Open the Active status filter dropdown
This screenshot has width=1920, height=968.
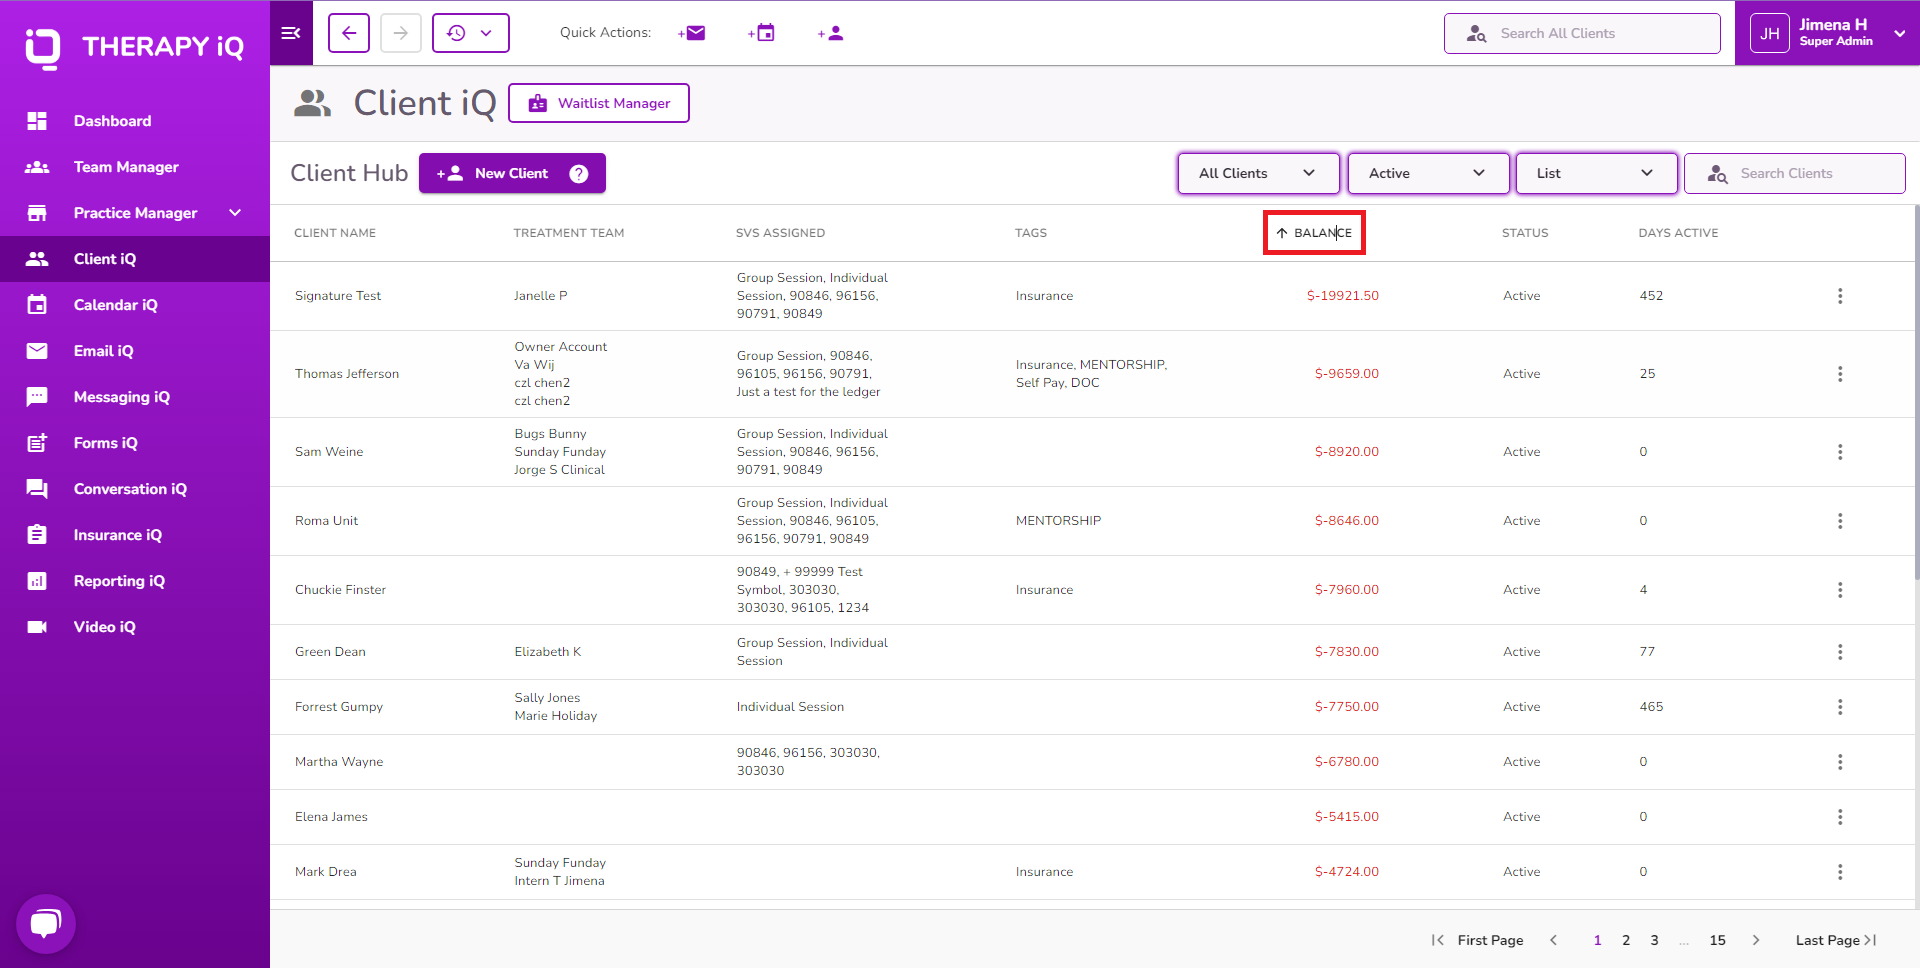[x=1428, y=173]
